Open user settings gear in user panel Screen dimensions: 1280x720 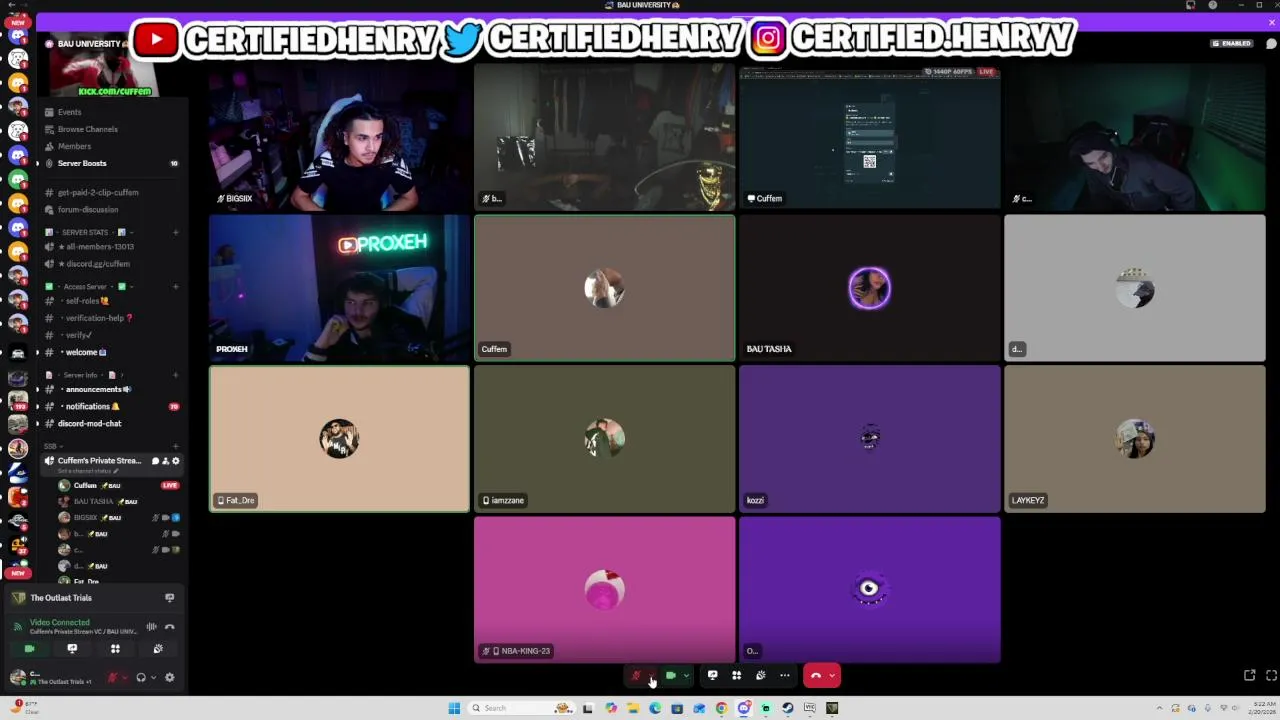[169, 677]
